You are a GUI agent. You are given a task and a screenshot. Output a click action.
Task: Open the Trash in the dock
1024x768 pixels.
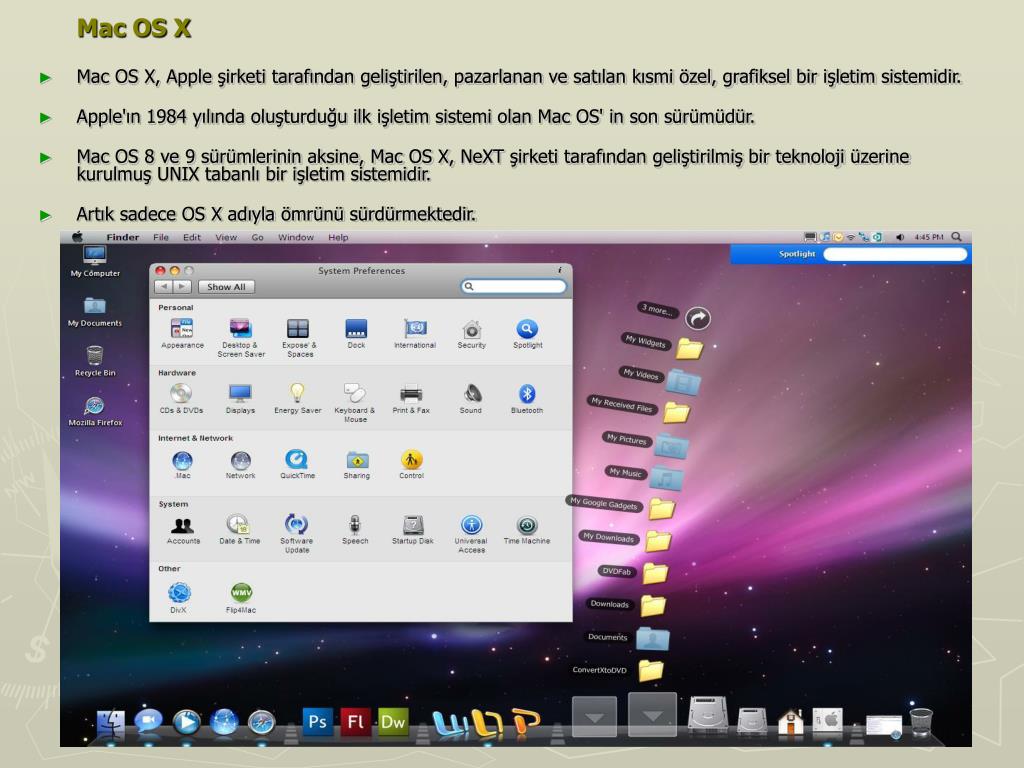[921, 723]
